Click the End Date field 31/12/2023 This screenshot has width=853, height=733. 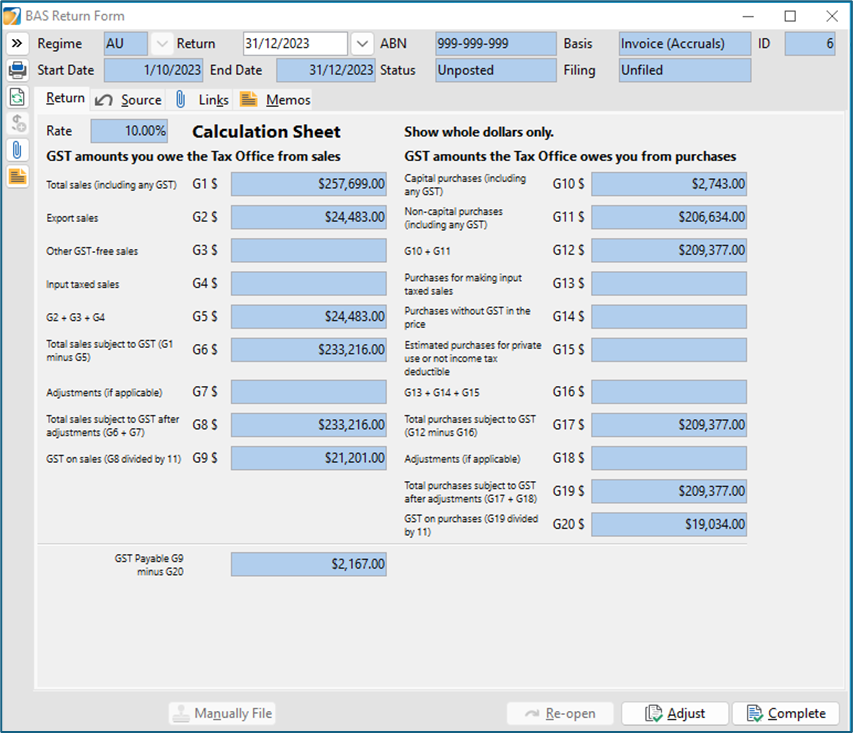pos(326,70)
